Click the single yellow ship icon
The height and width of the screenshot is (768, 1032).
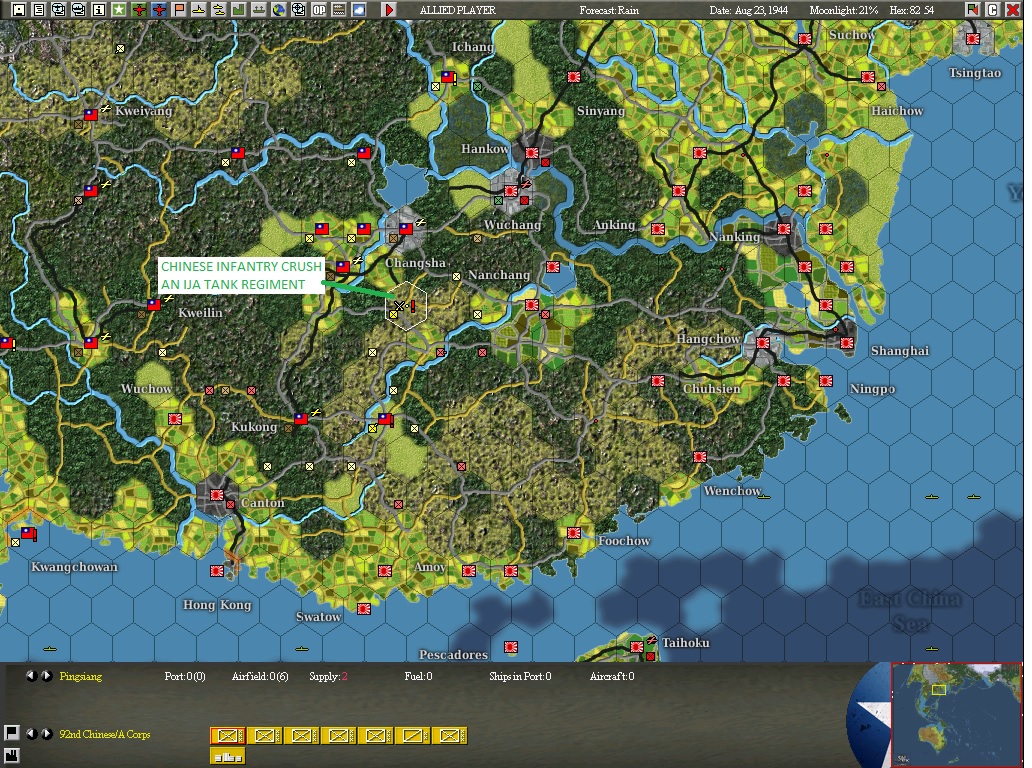(199, 10)
